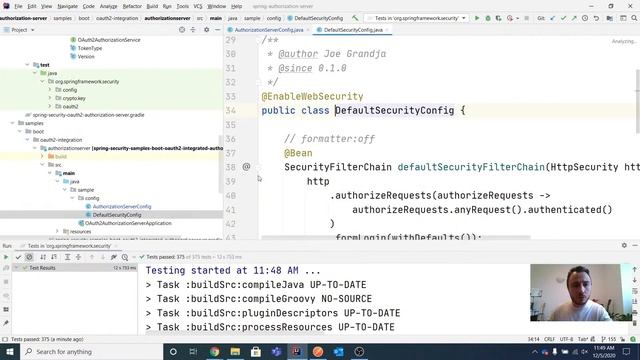640x360 pixels.
Task: Open test history clock icon
Action: (125, 257)
